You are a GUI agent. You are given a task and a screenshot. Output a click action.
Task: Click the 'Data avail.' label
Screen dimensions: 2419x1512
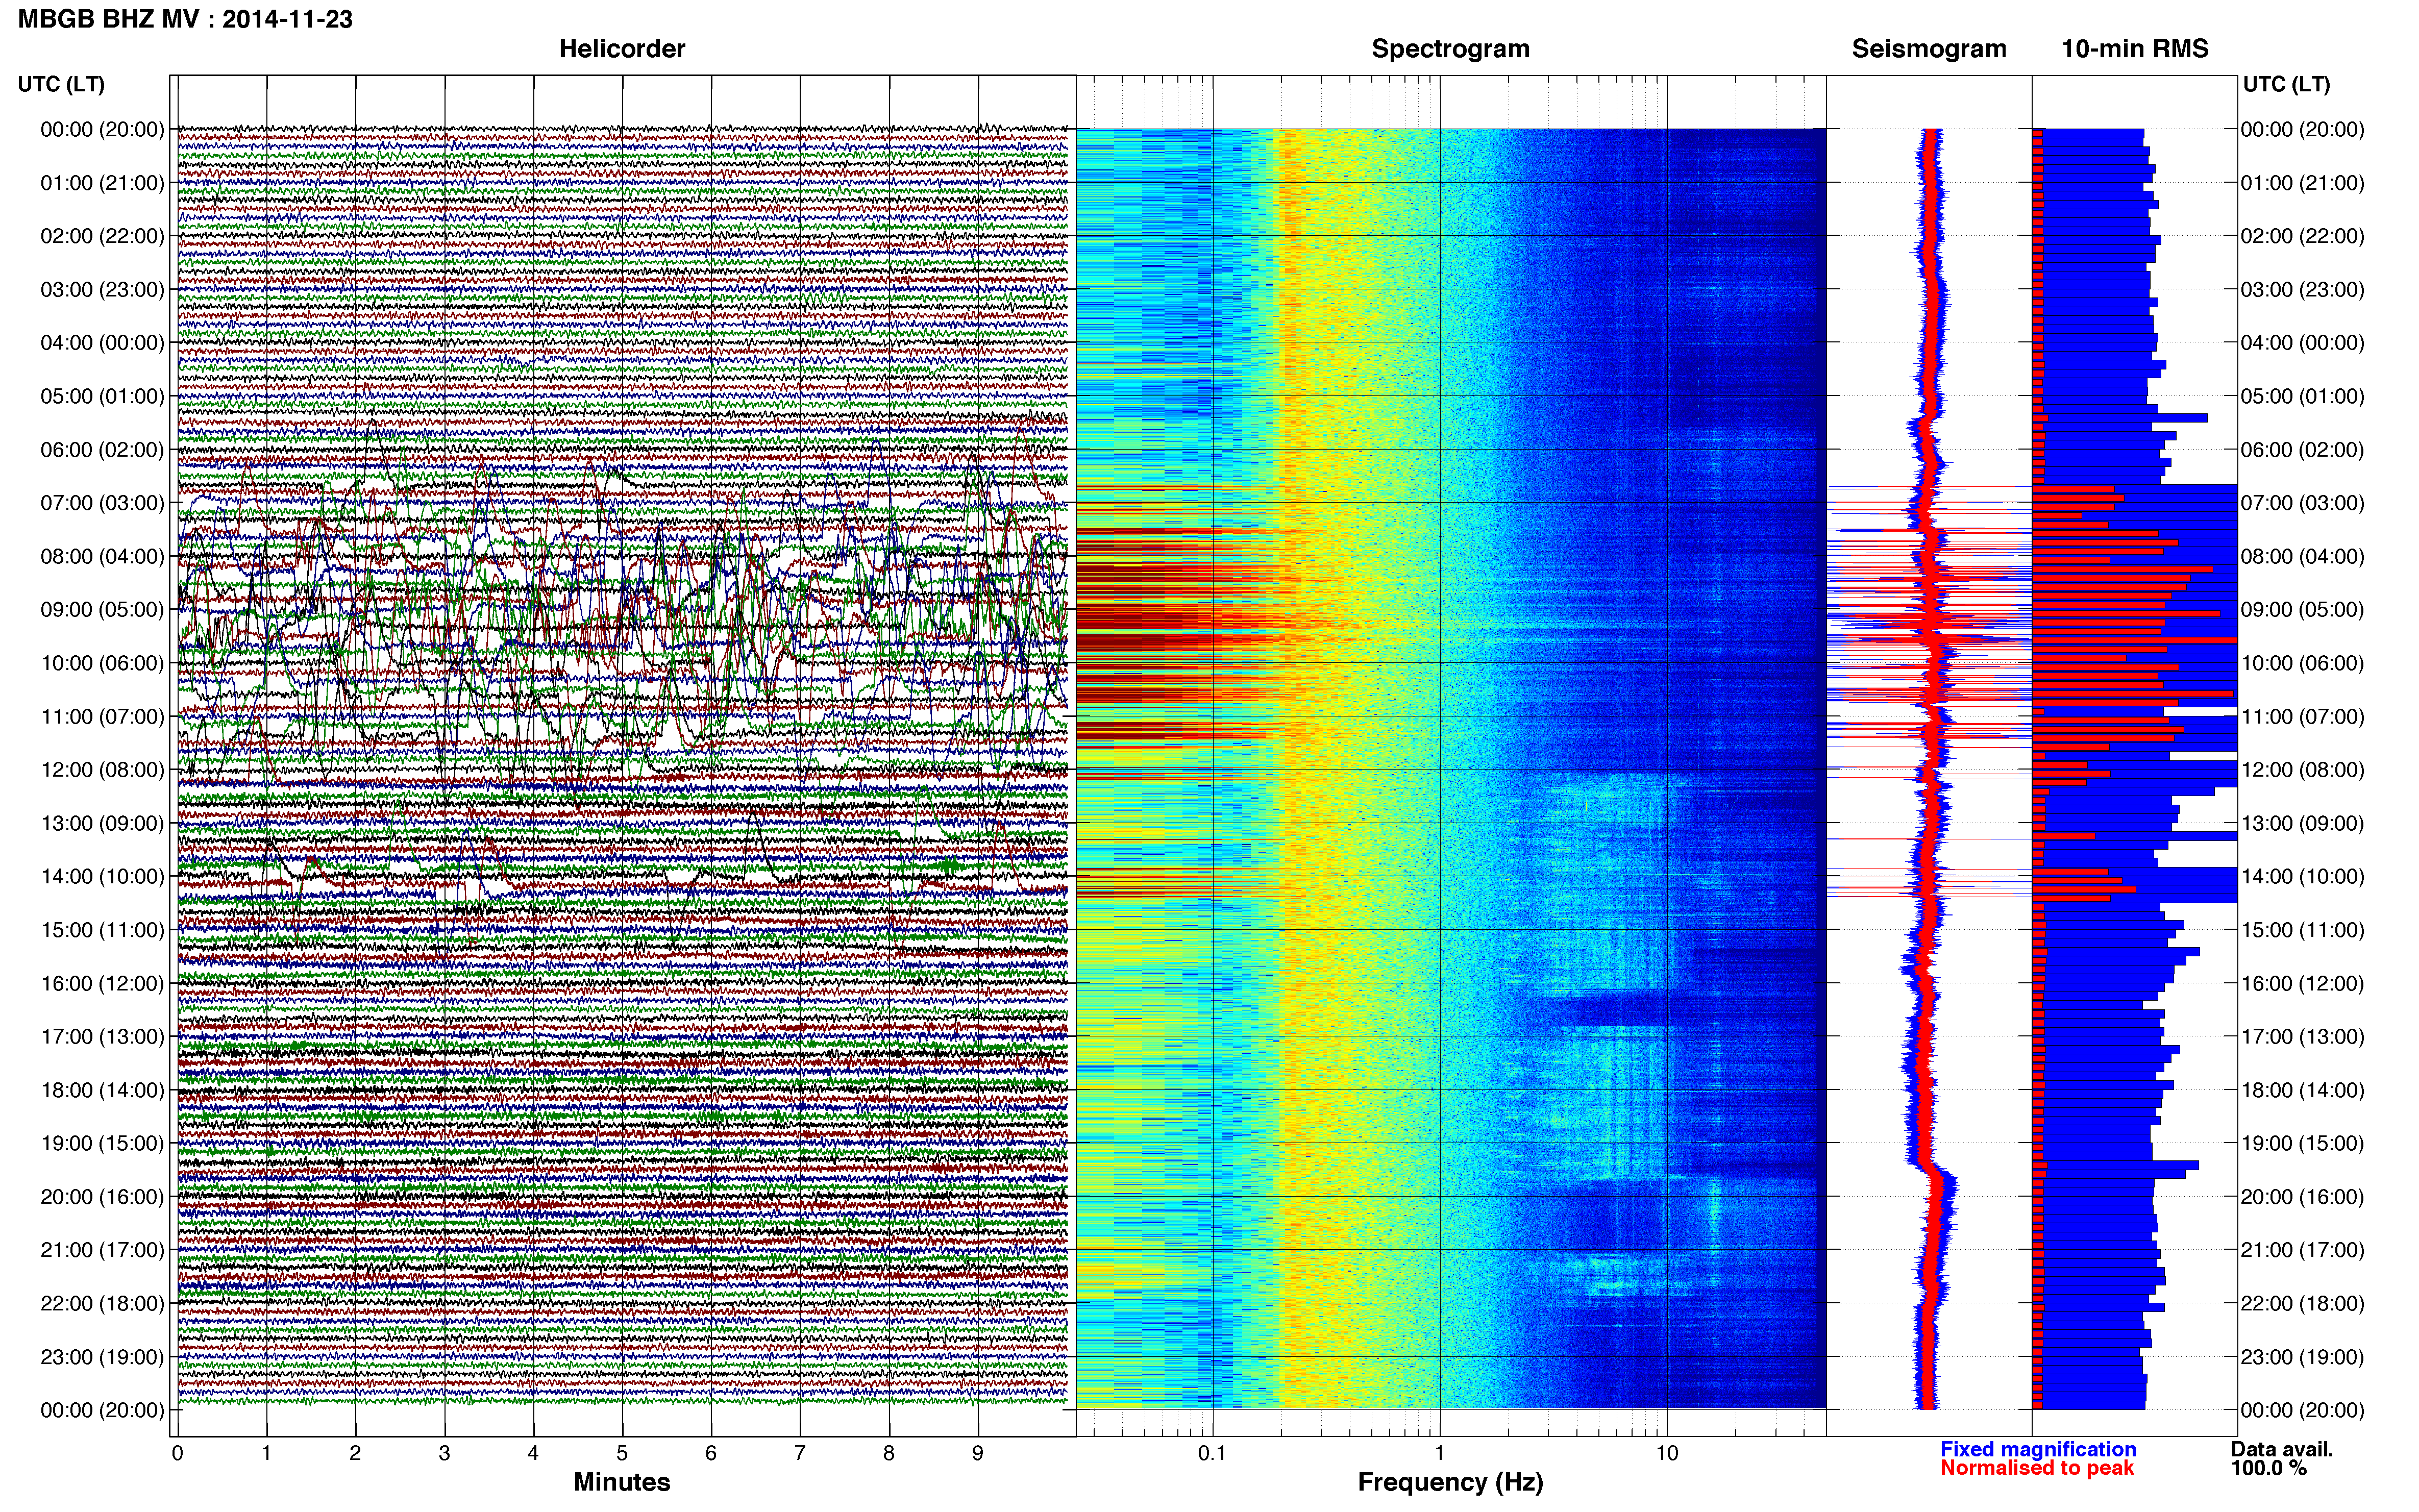click(2282, 1449)
